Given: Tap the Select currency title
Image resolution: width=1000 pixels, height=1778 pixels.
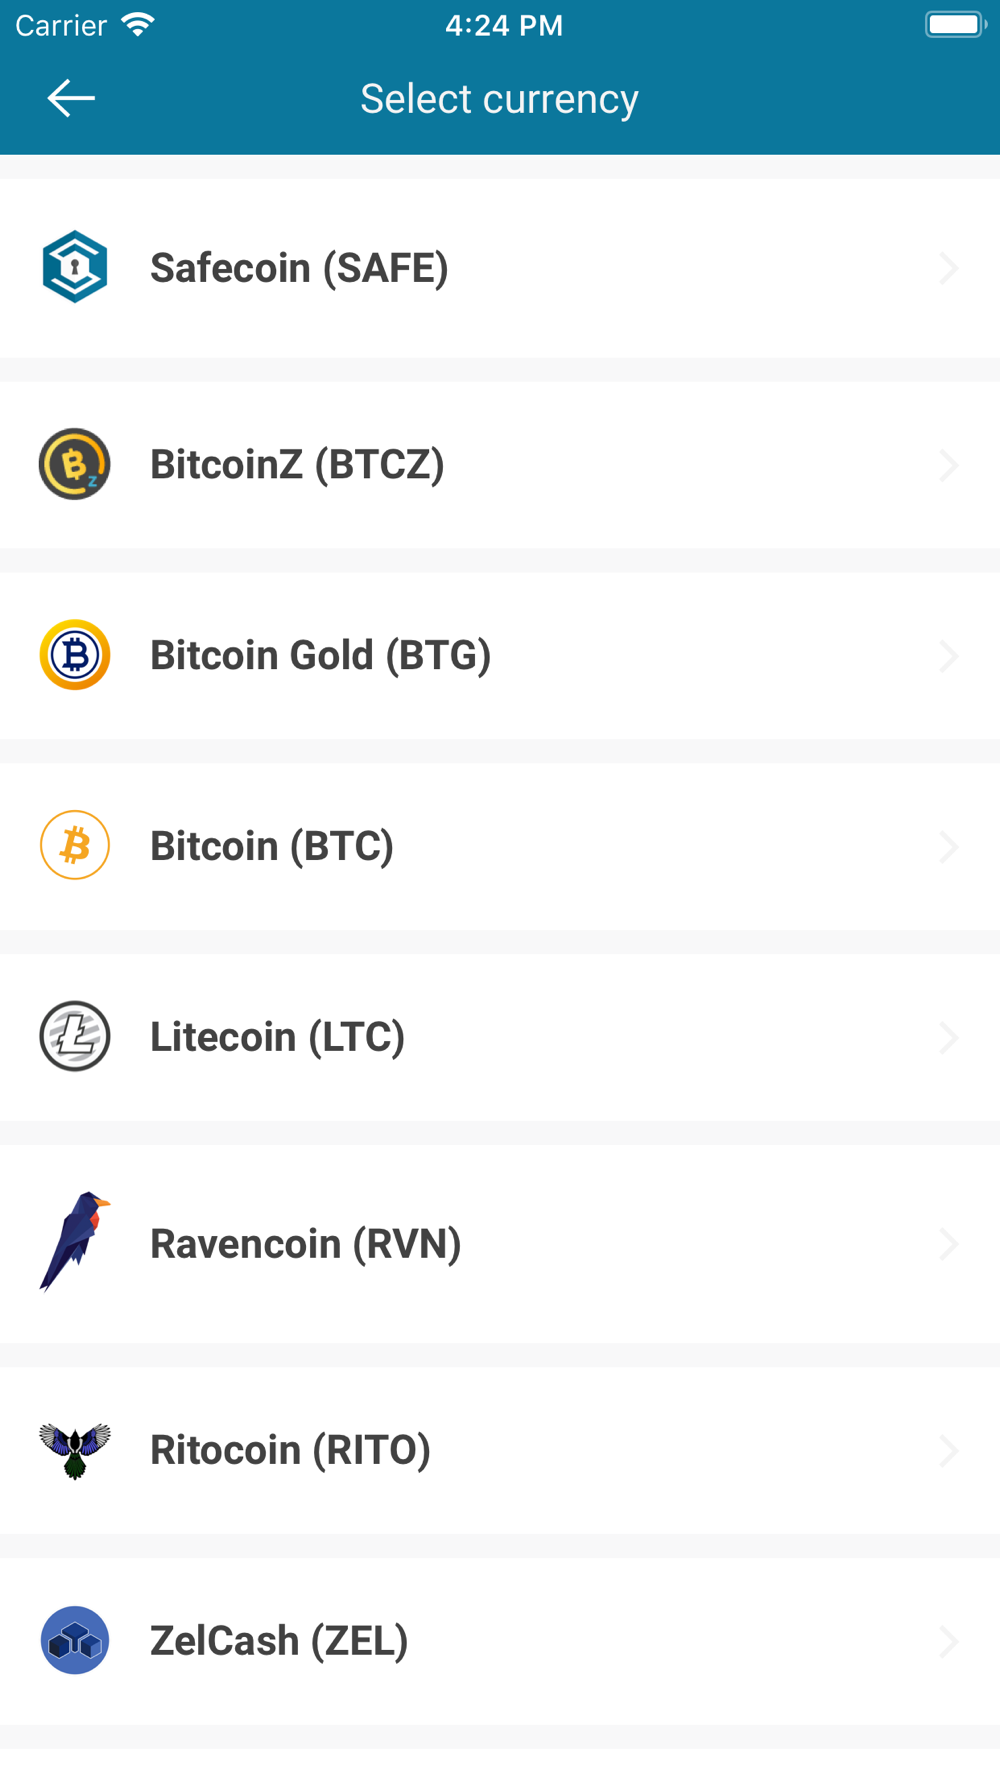Looking at the screenshot, I should (499, 99).
